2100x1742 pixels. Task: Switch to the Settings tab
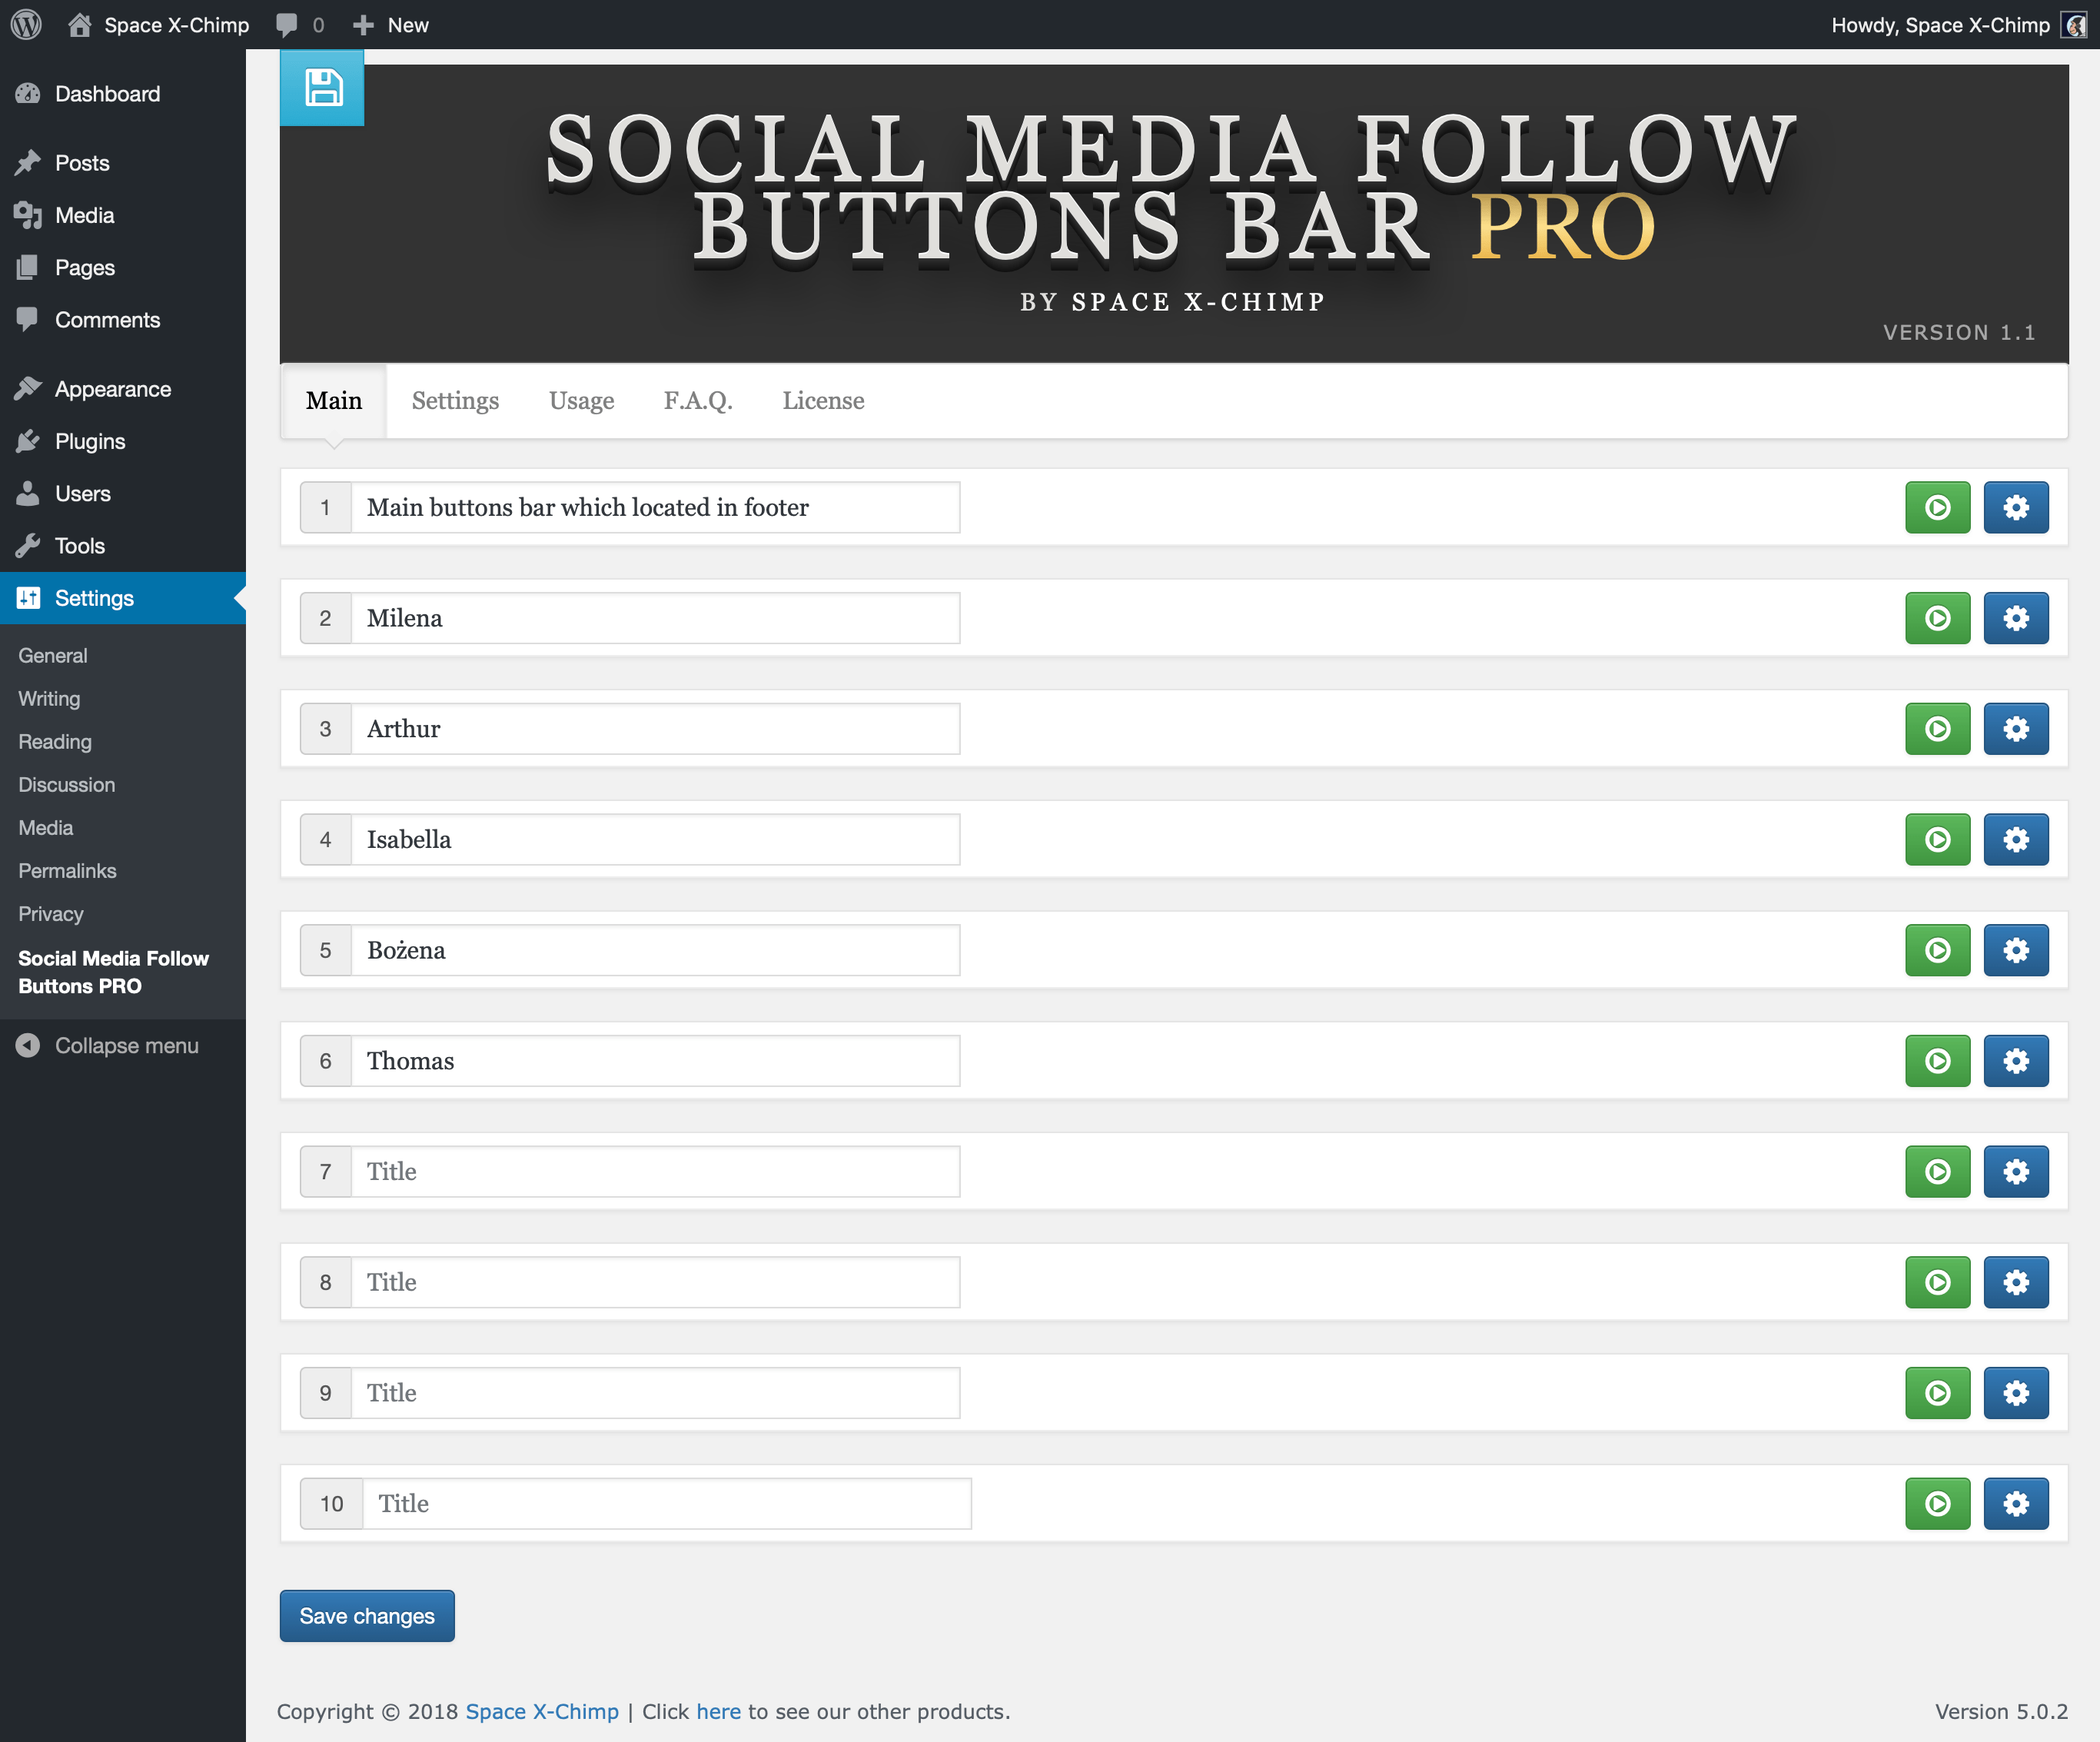coord(455,399)
